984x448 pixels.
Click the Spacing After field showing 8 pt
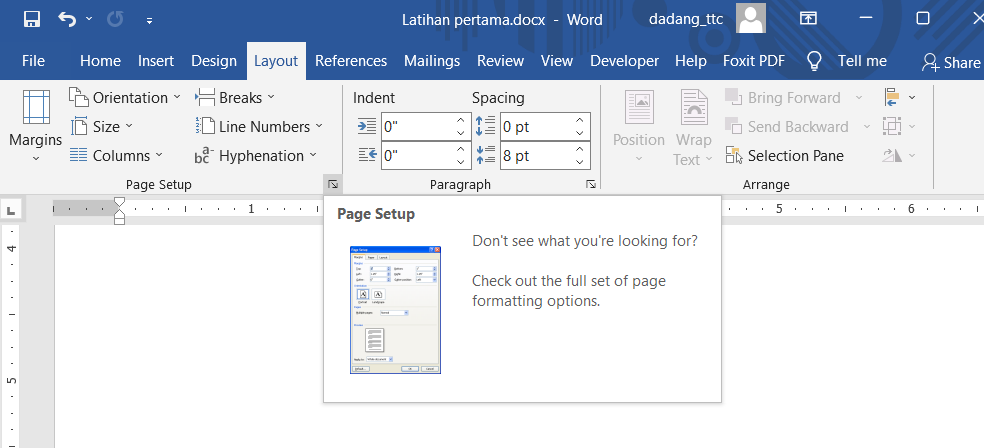click(x=535, y=156)
